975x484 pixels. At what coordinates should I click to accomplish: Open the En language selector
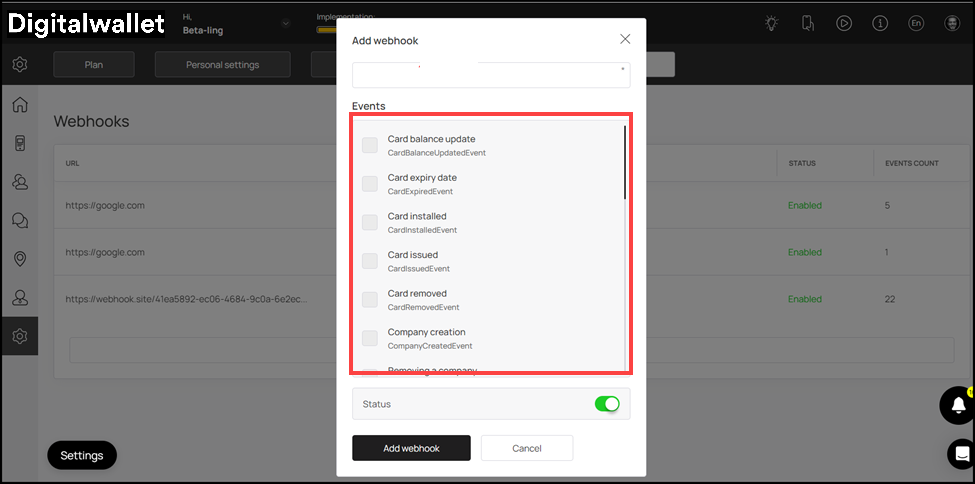coord(916,24)
